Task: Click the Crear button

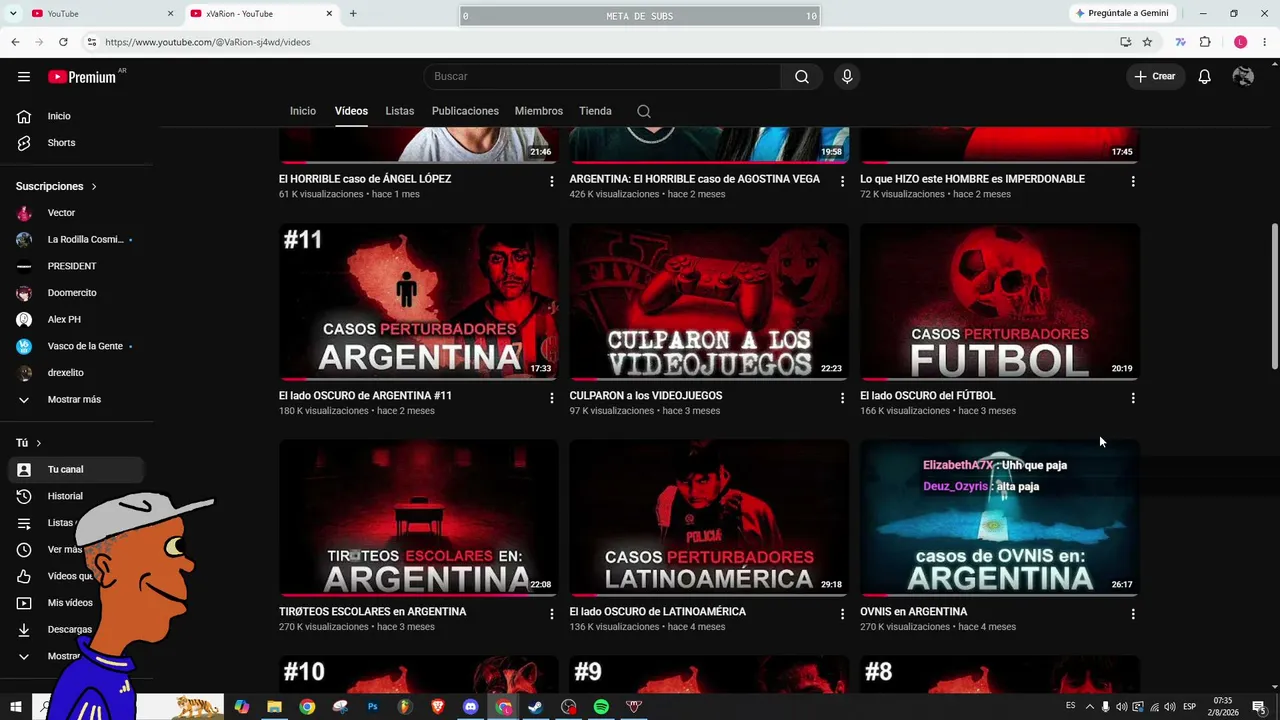Action: tap(1155, 77)
